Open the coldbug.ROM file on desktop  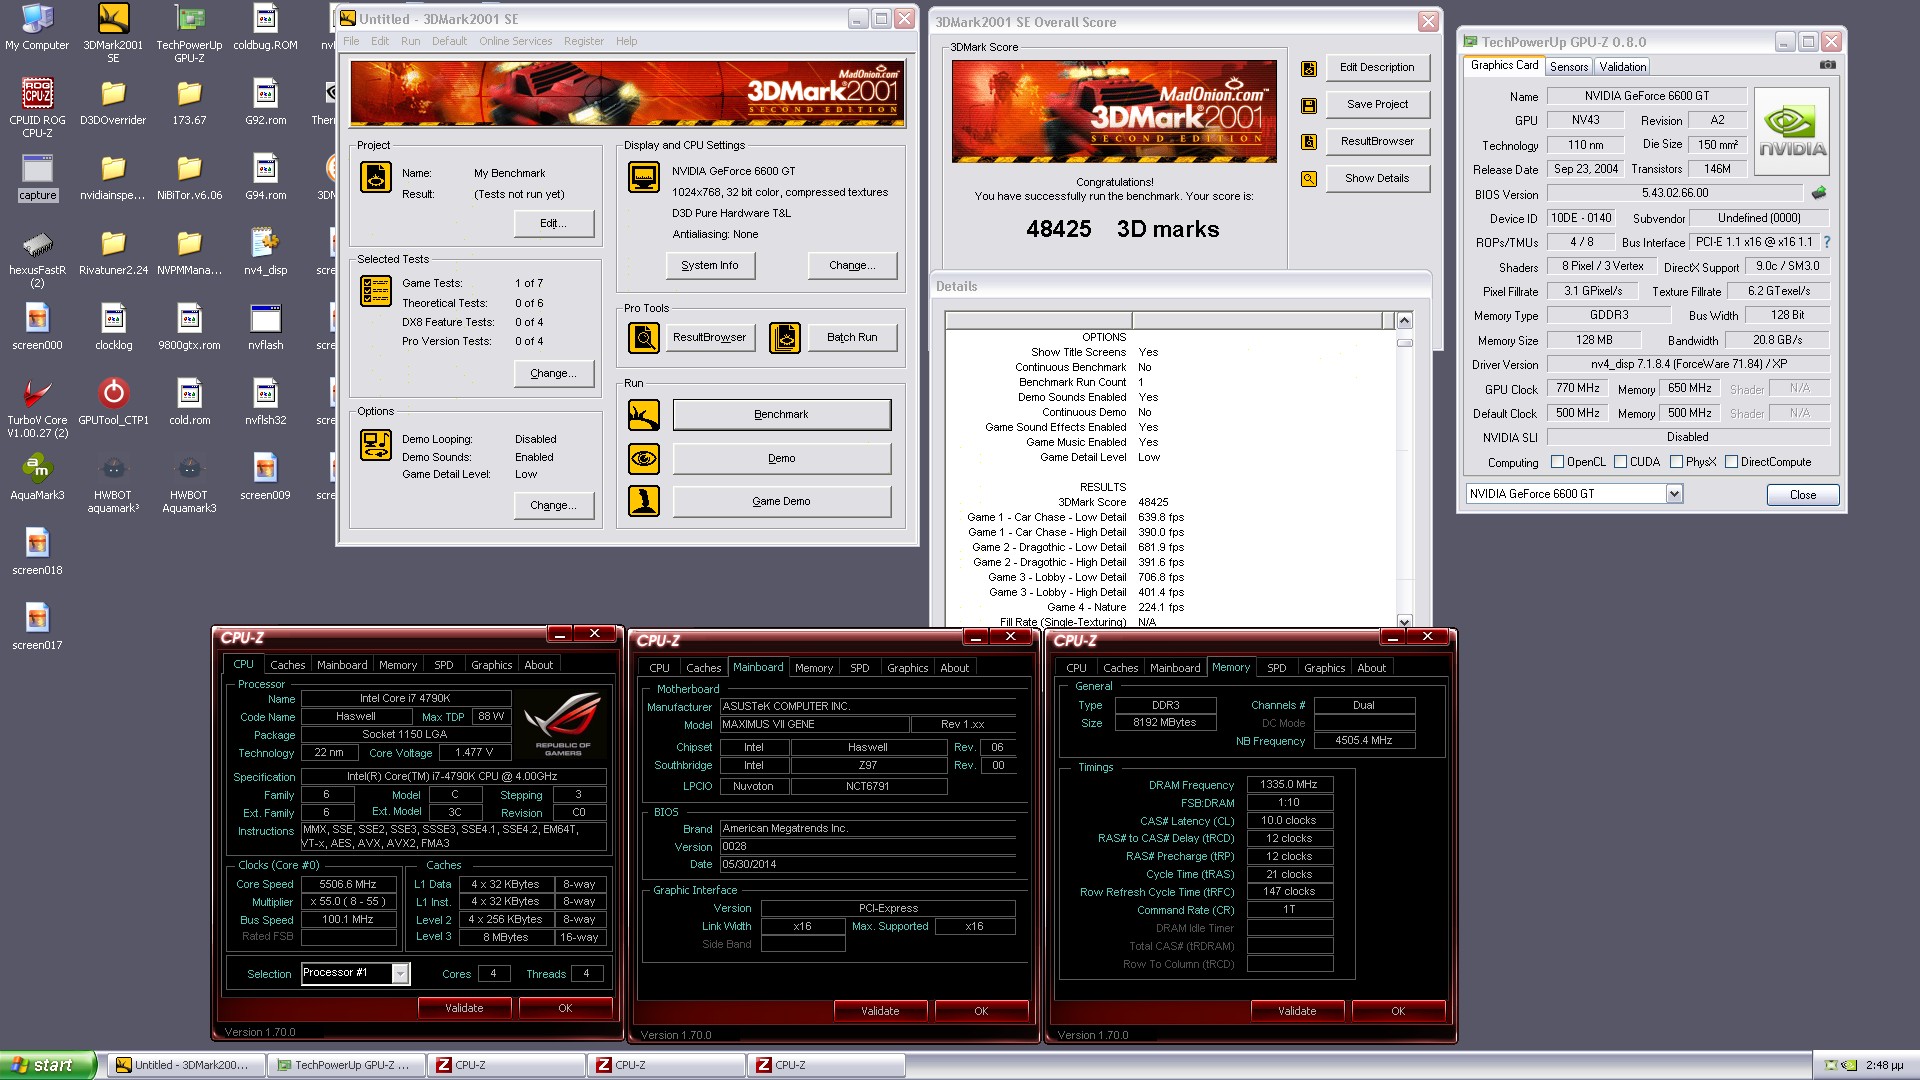[x=265, y=27]
